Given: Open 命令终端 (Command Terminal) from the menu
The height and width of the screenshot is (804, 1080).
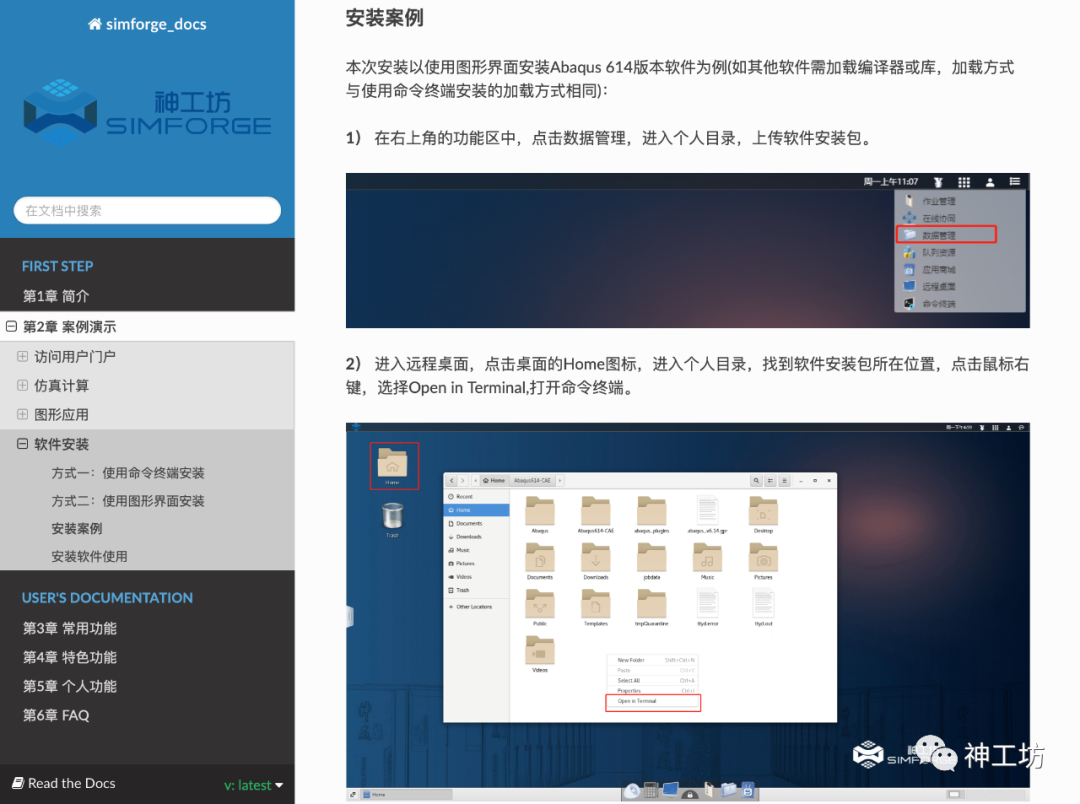Looking at the screenshot, I should [940, 303].
